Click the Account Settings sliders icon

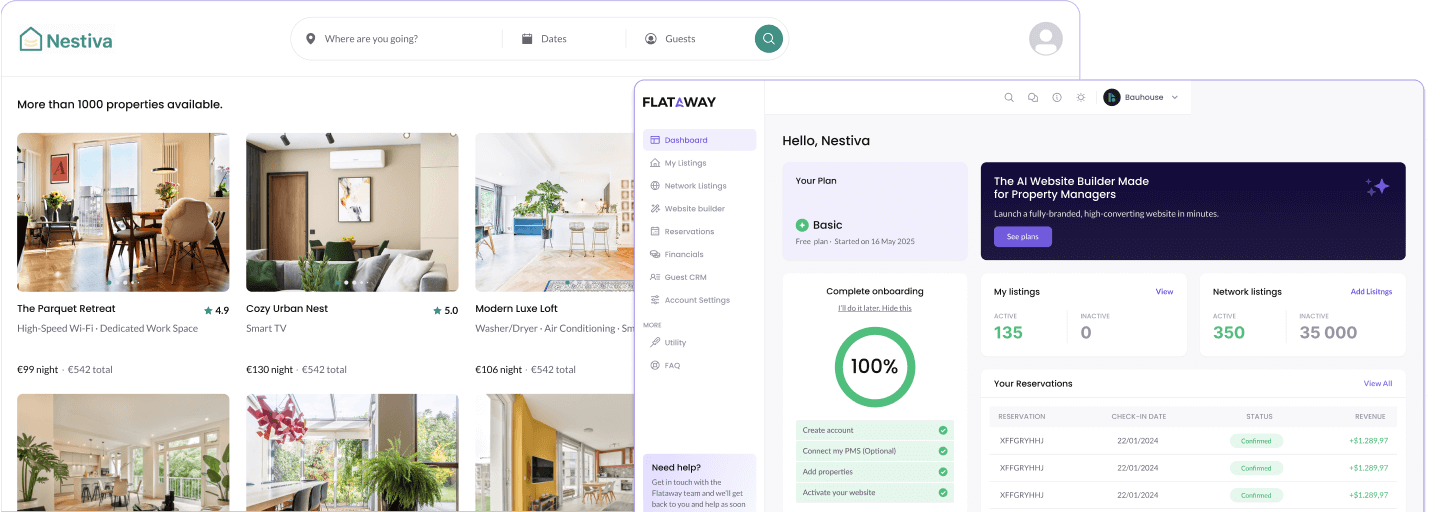[x=655, y=300]
